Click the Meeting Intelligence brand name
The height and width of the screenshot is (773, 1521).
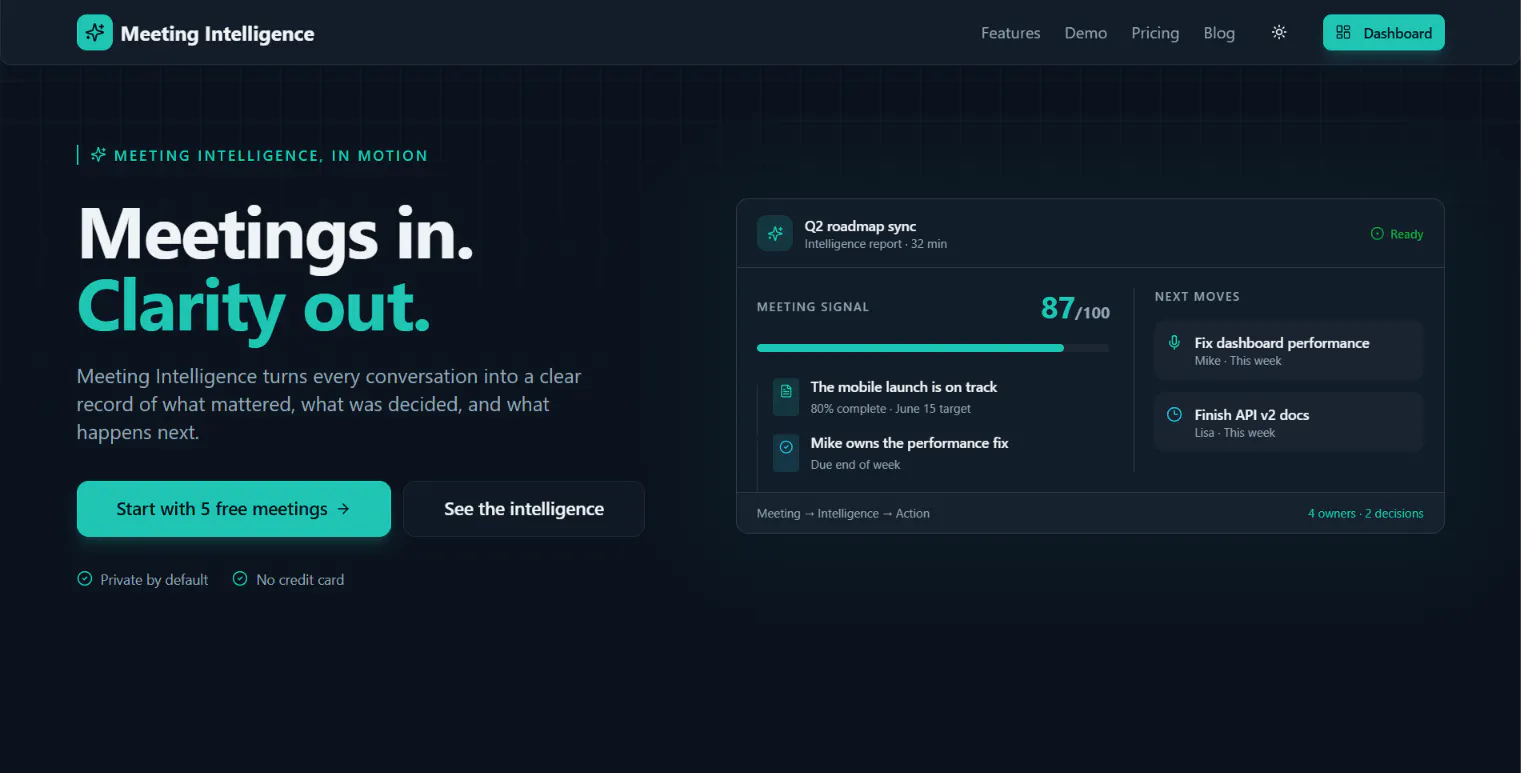217,34
